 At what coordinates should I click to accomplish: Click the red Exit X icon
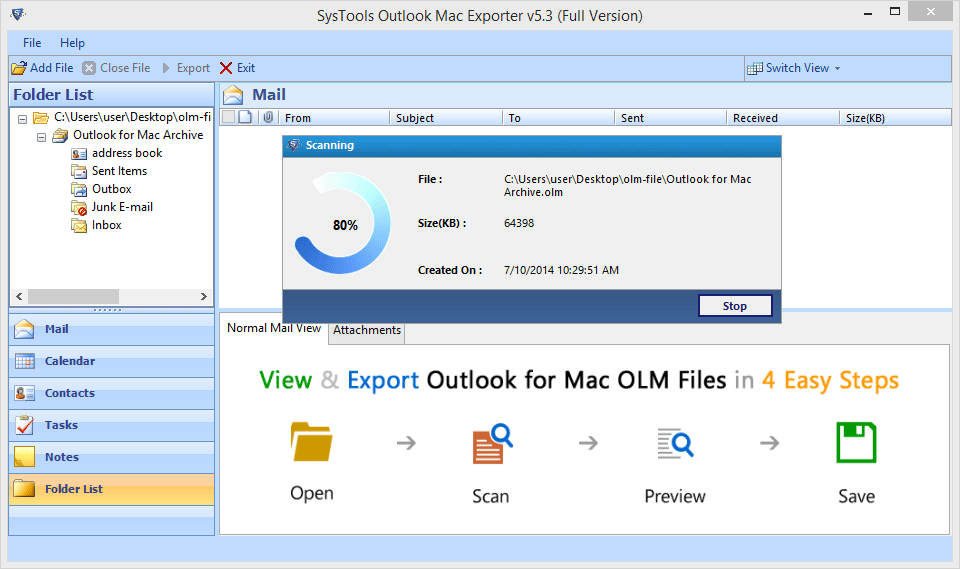click(x=226, y=68)
